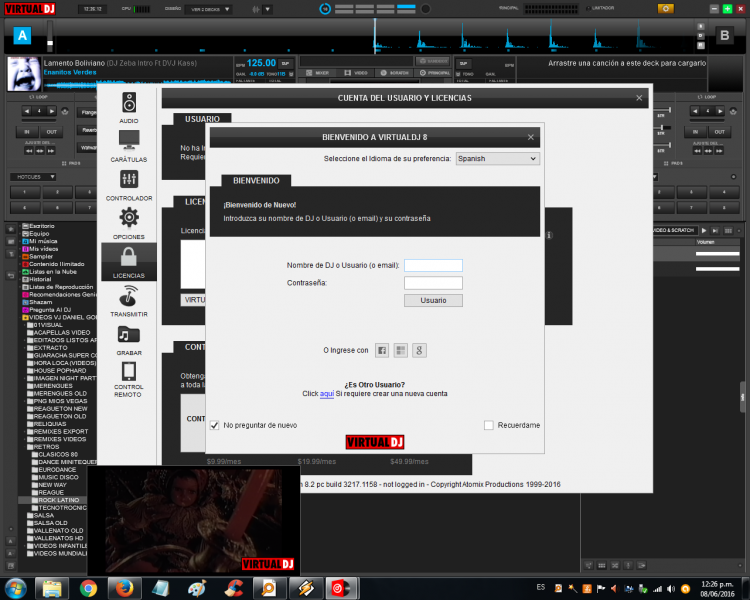Expand the Listas de Reproducción node
750x600 pixels.
(x=20, y=287)
